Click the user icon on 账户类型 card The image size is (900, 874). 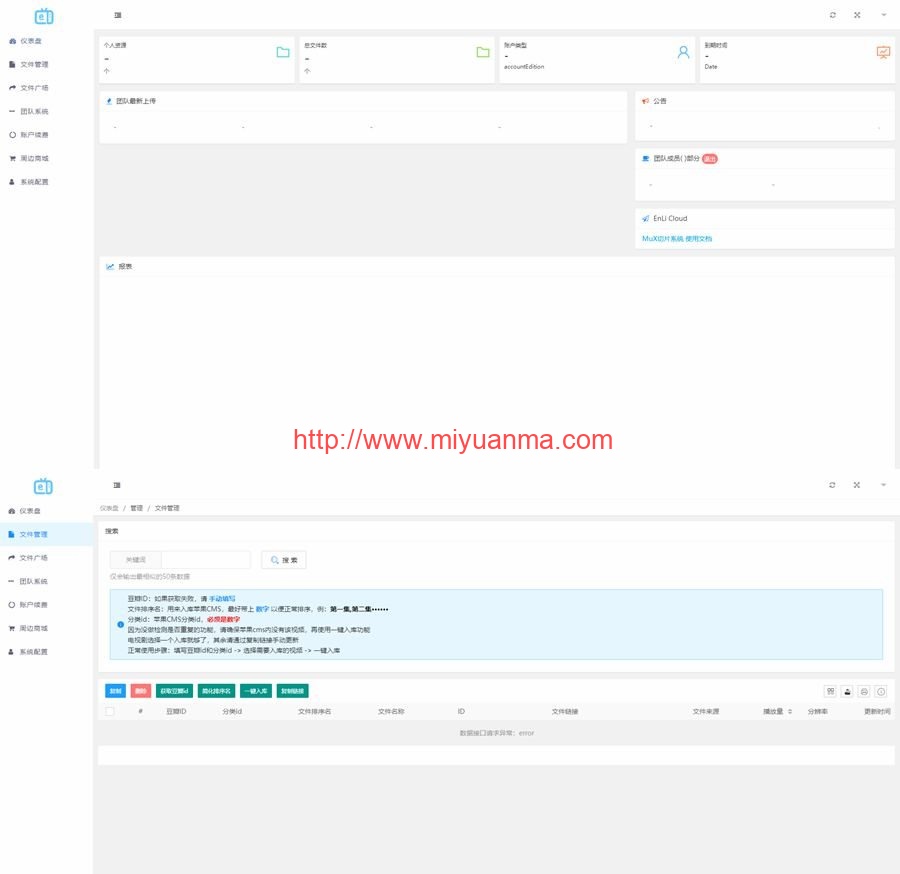coord(683,52)
